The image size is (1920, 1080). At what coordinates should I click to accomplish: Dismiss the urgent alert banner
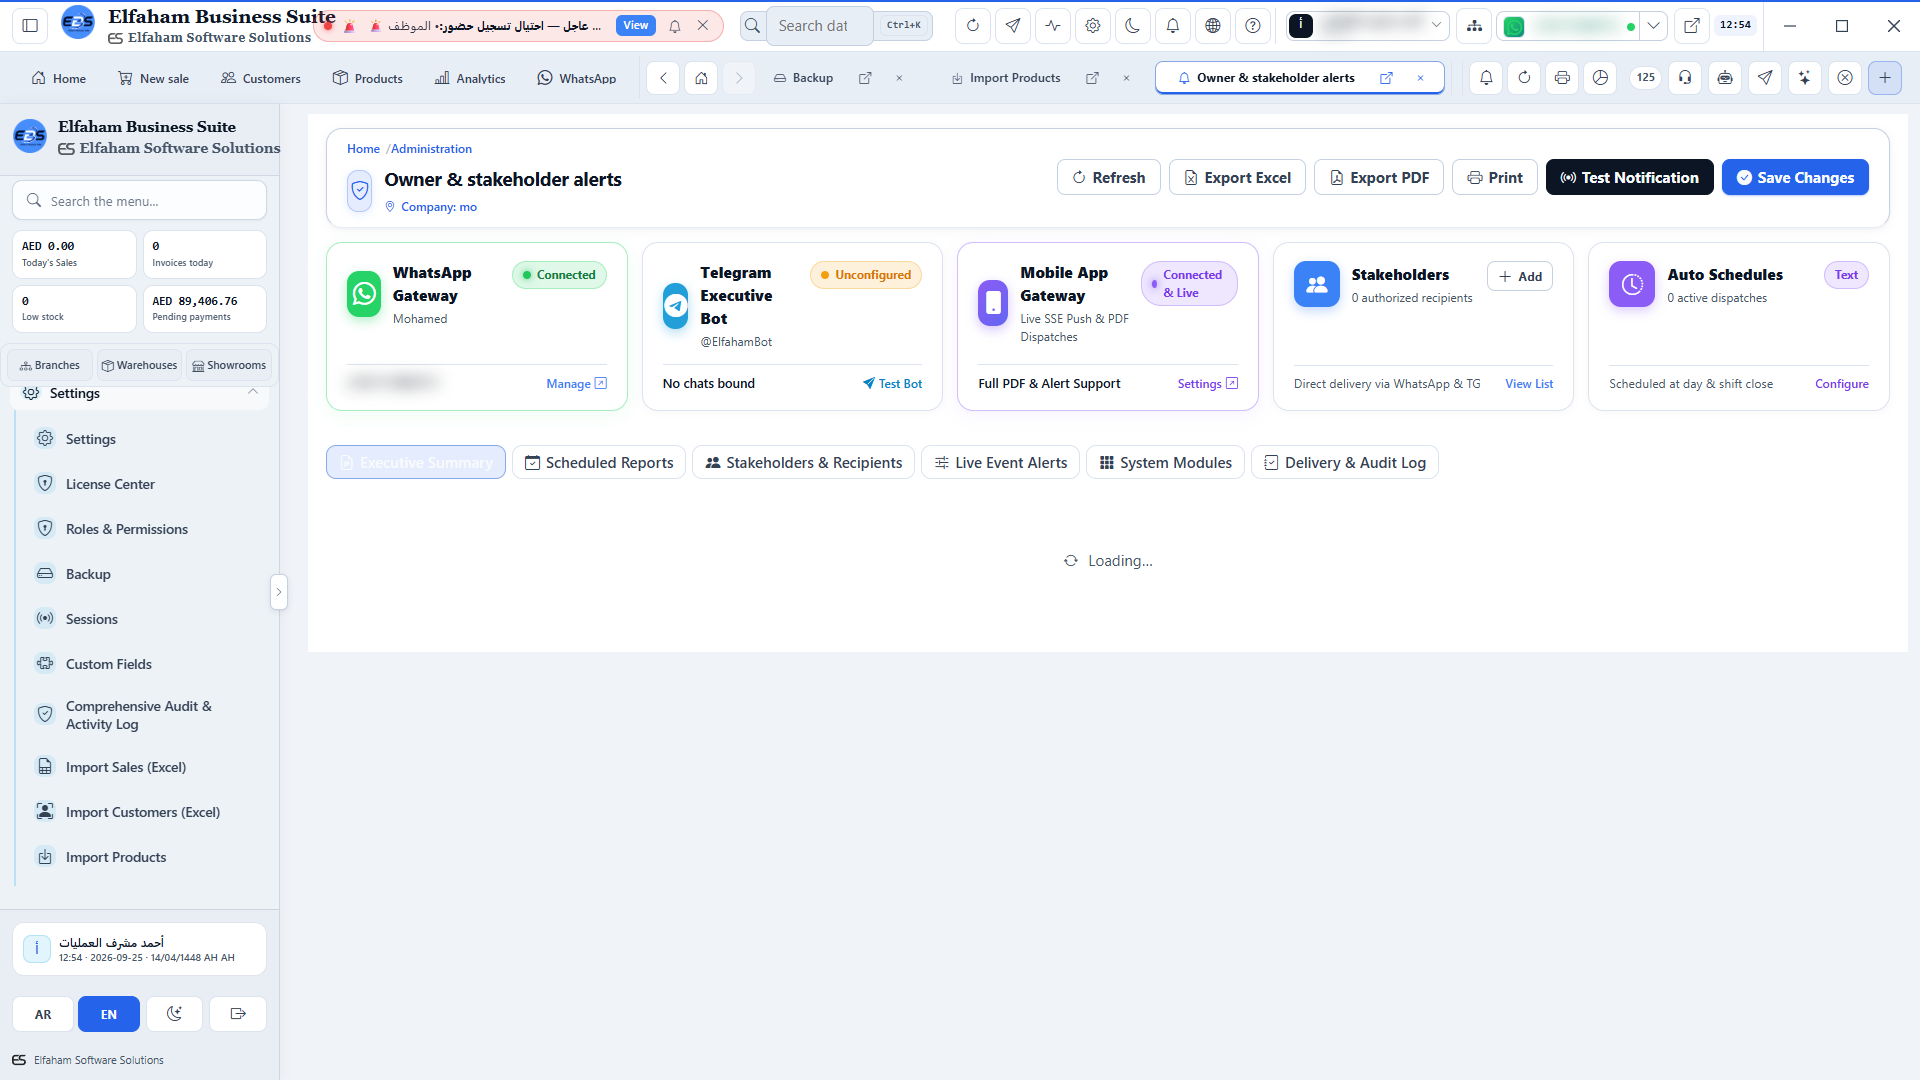tap(703, 26)
